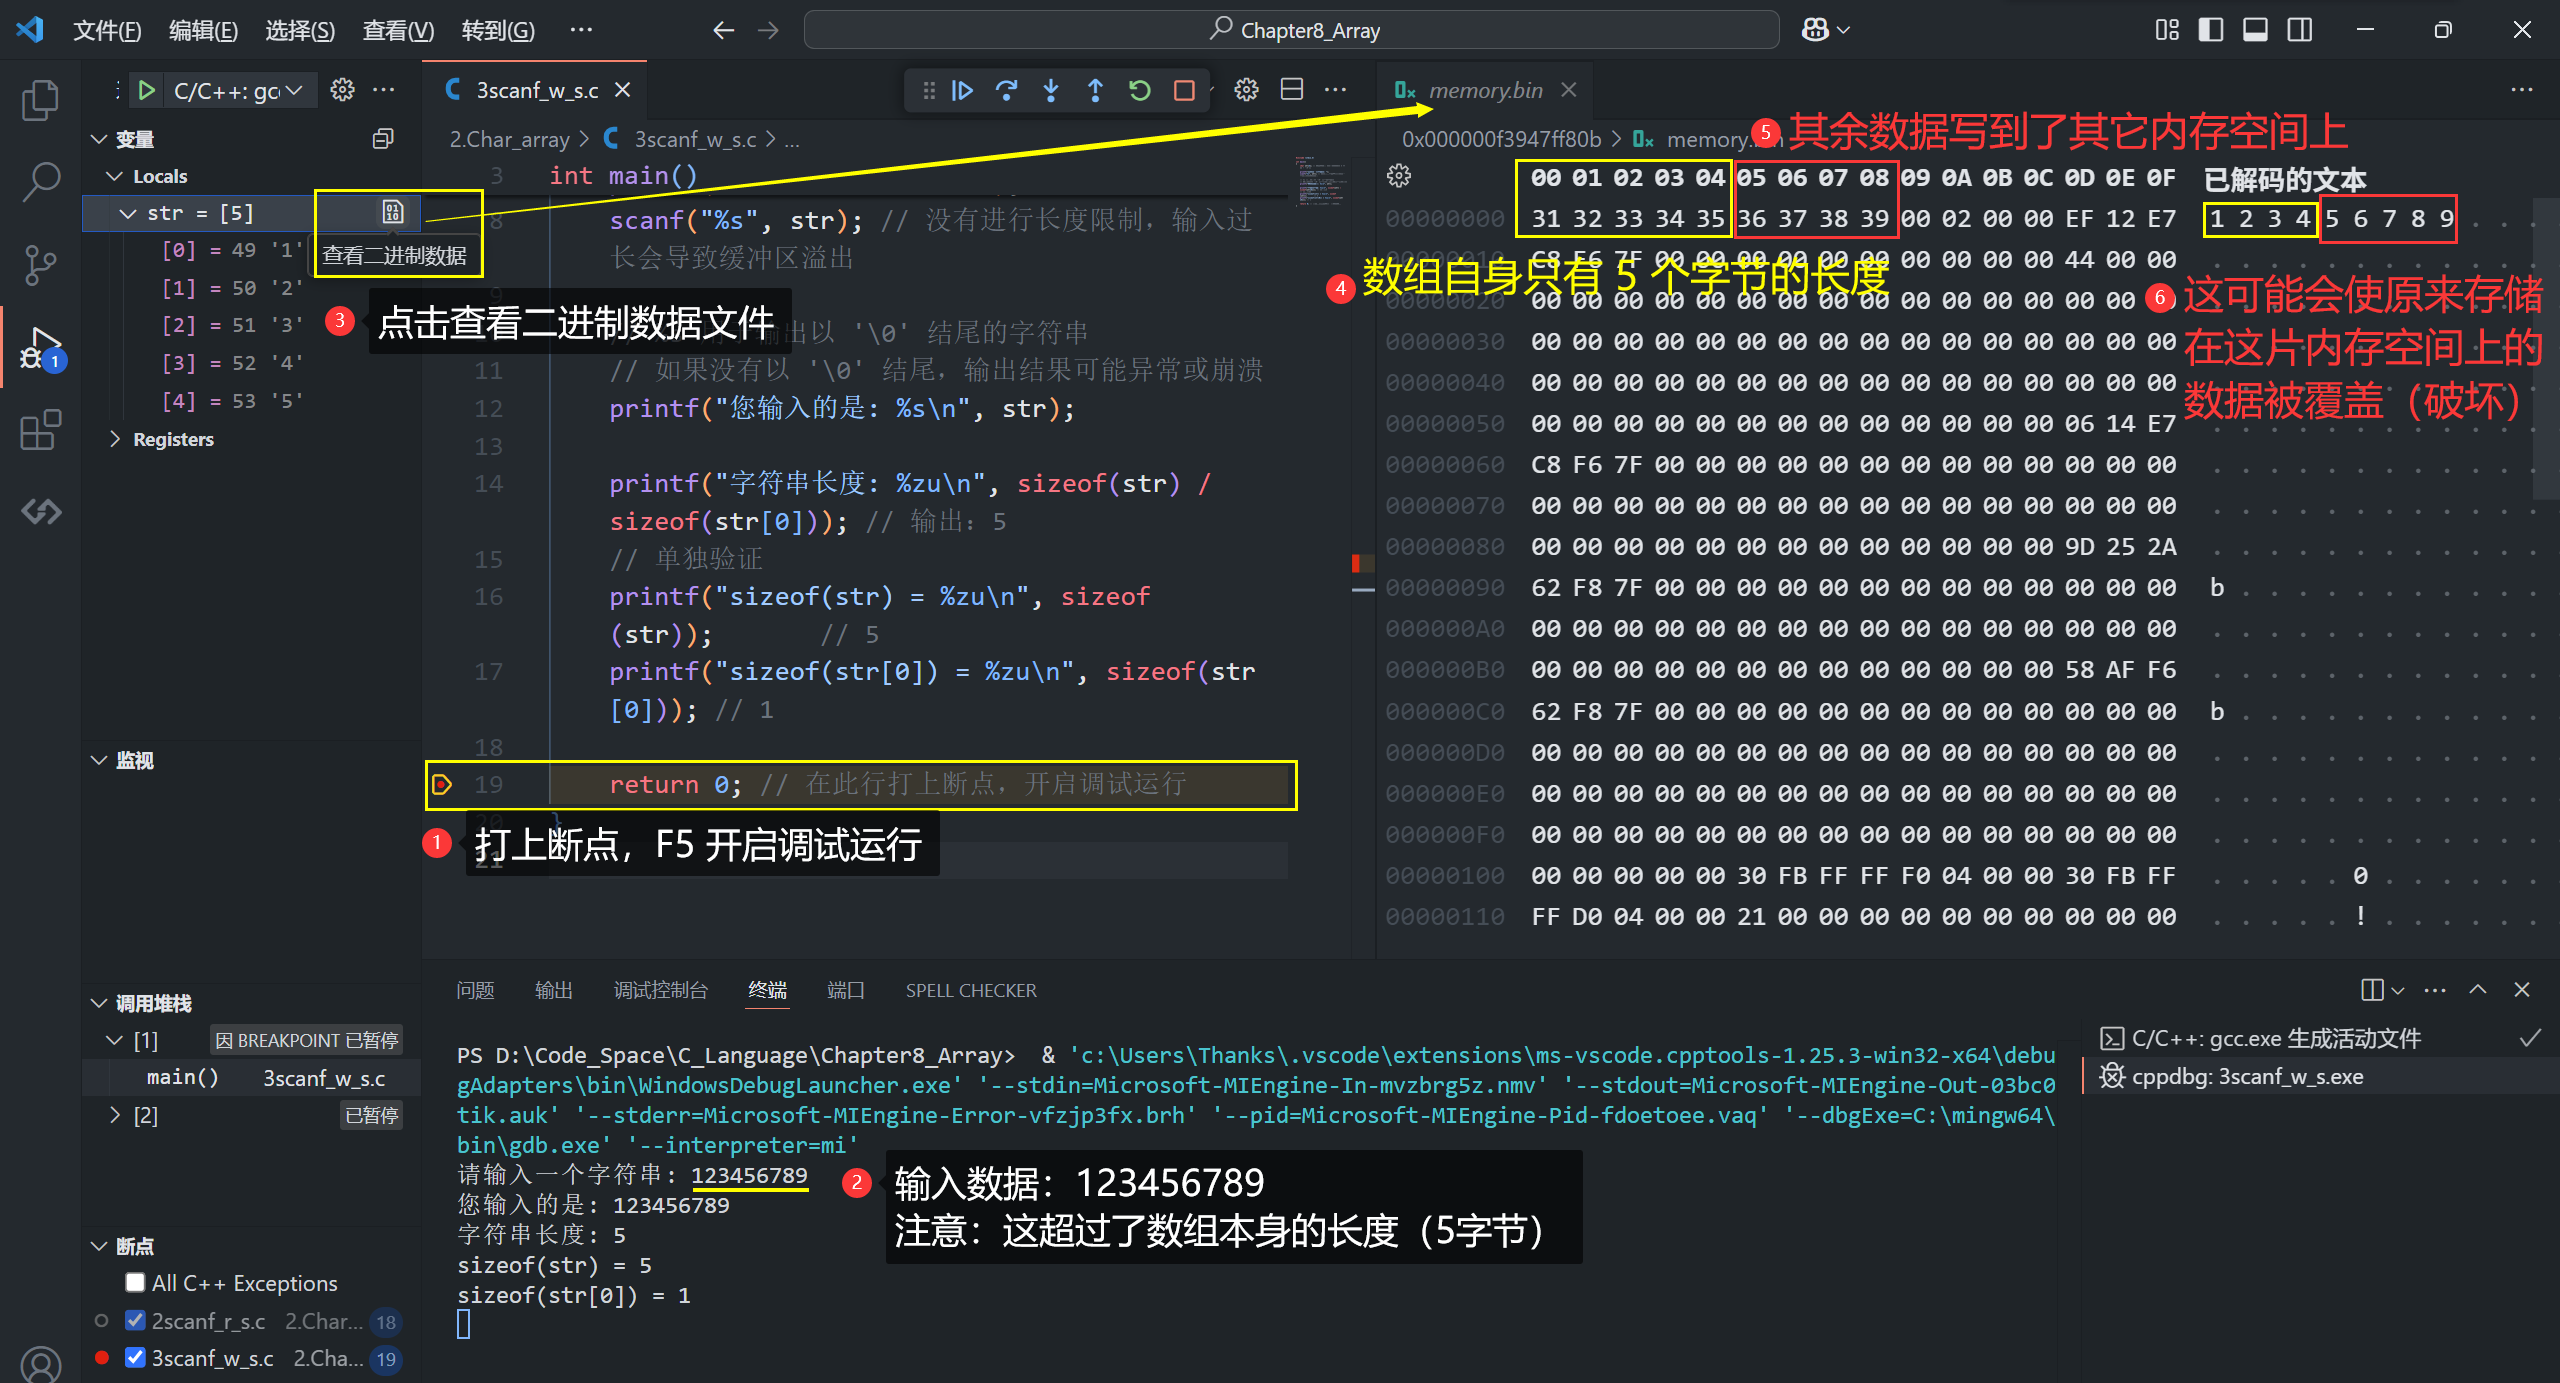Viewport: 2560px width, 1383px height.
Task: Uncheck the 3scanf_w_s.c breakpoint
Action: pyautogui.click(x=136, y=1358)
